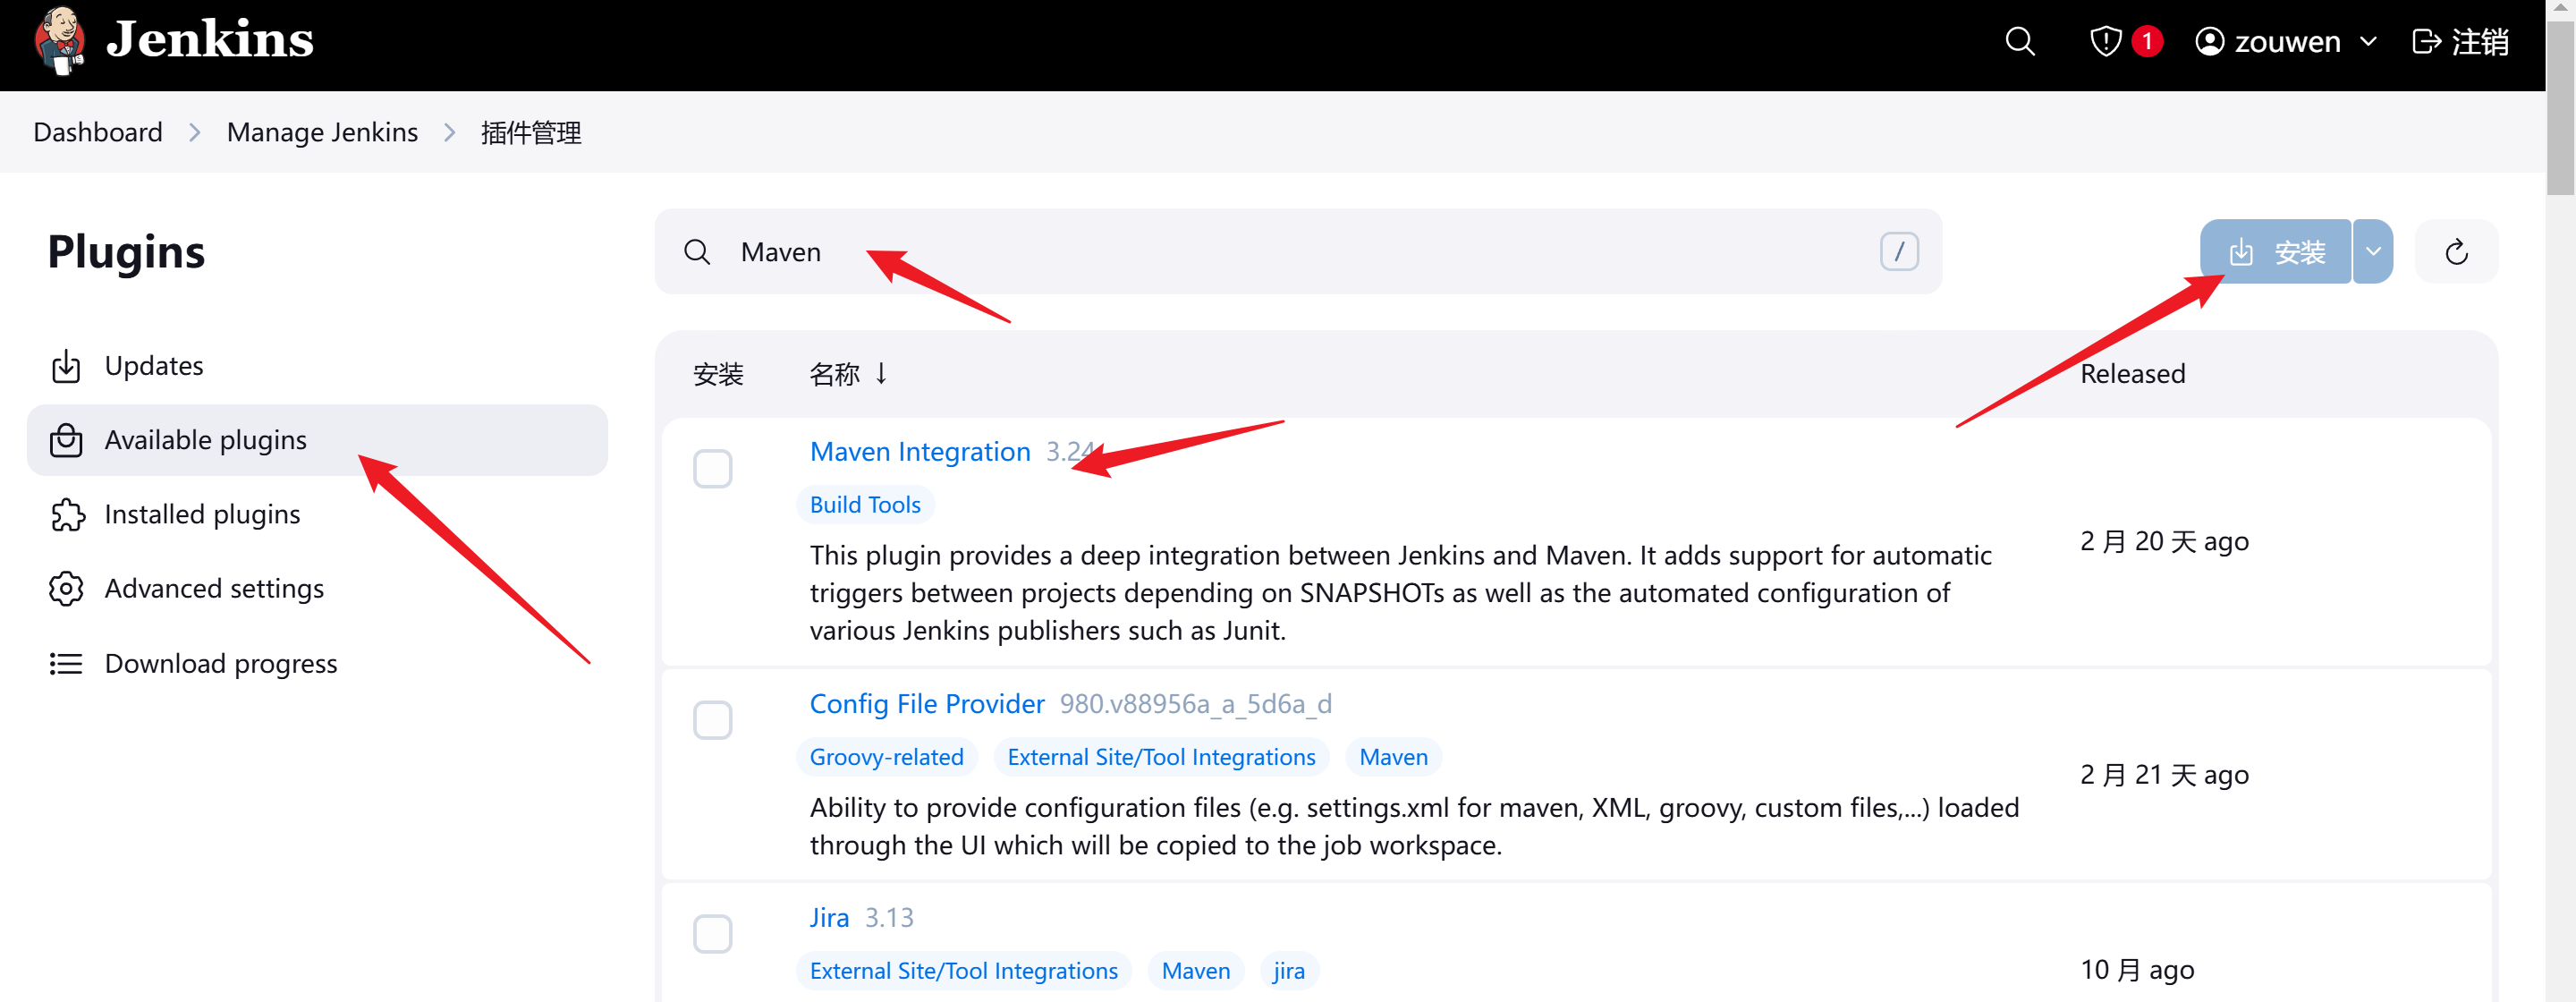Click the refresh plugins circular arrow button
The image size is (2576, 1002).
coord(2456,252)
